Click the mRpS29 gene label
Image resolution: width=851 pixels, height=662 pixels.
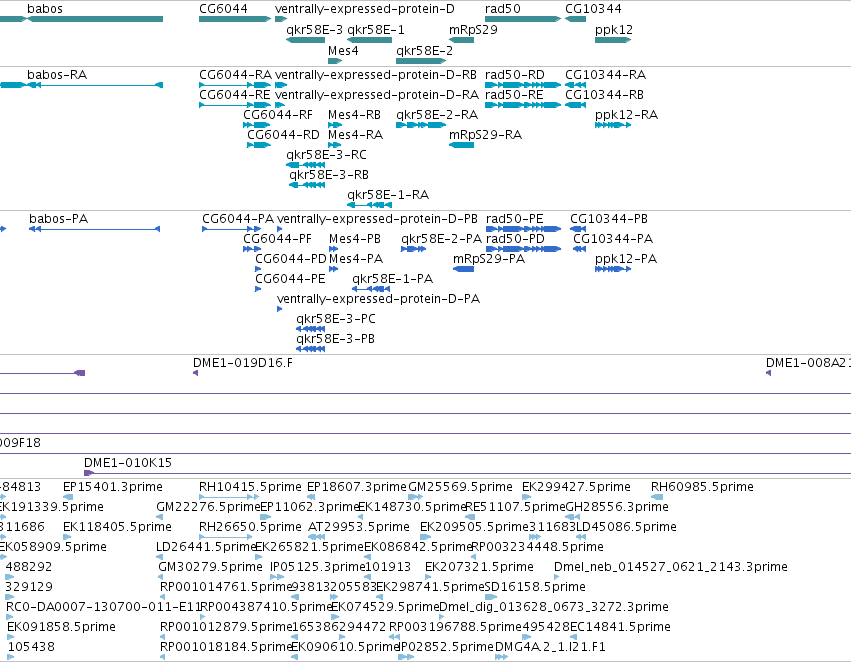click(x=473, y=30)
